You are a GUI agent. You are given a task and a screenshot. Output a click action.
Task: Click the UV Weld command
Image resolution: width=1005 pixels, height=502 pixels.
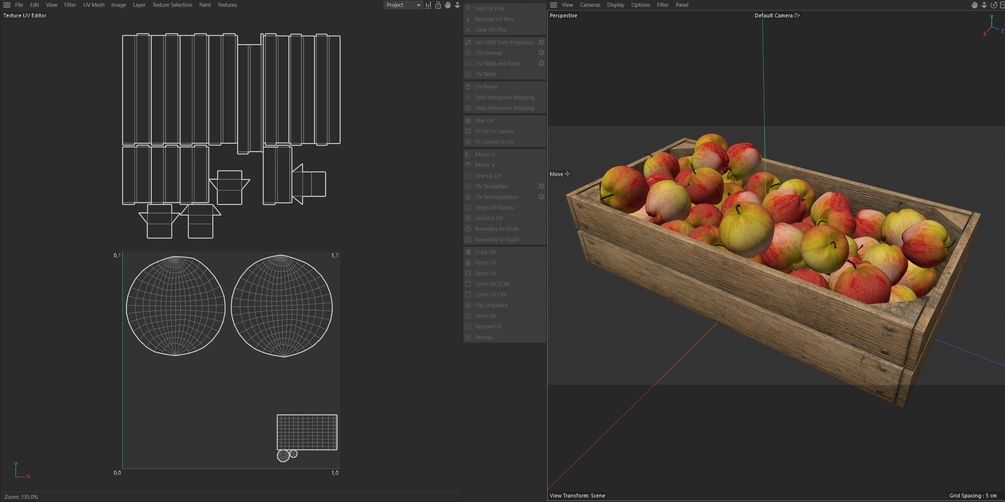[x=505, y=74]
